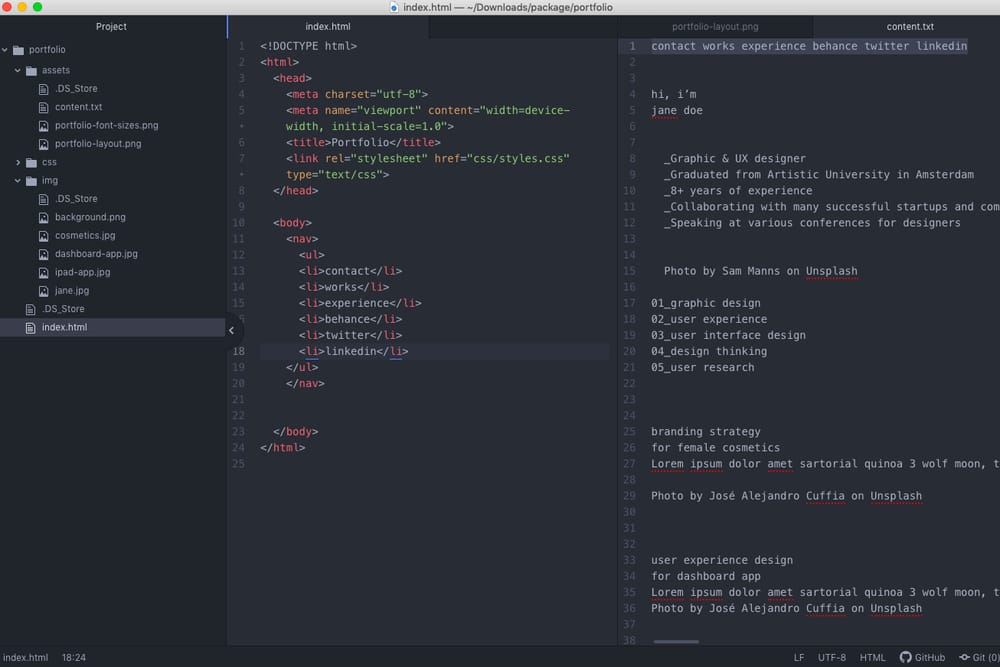Hide the project tree view panel

[231, 329]
